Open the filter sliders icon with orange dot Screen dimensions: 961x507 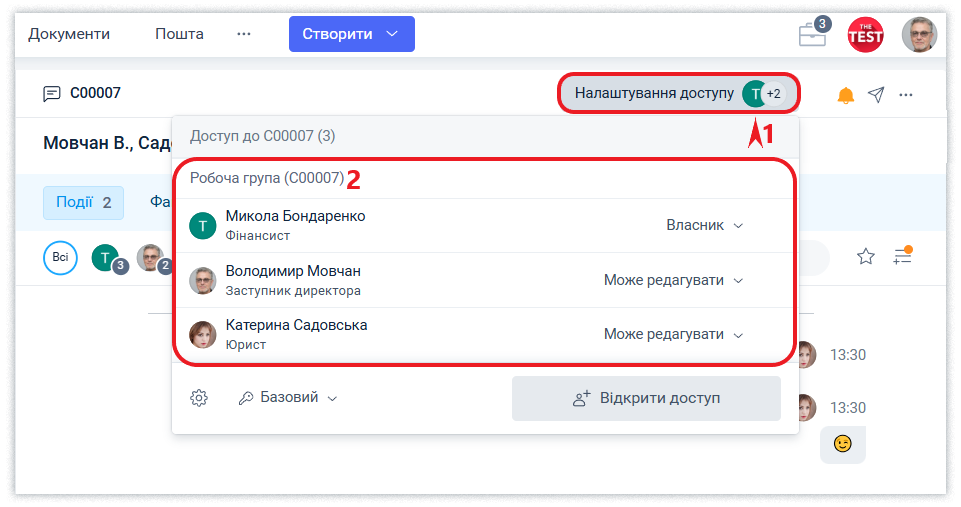point(902,256)
